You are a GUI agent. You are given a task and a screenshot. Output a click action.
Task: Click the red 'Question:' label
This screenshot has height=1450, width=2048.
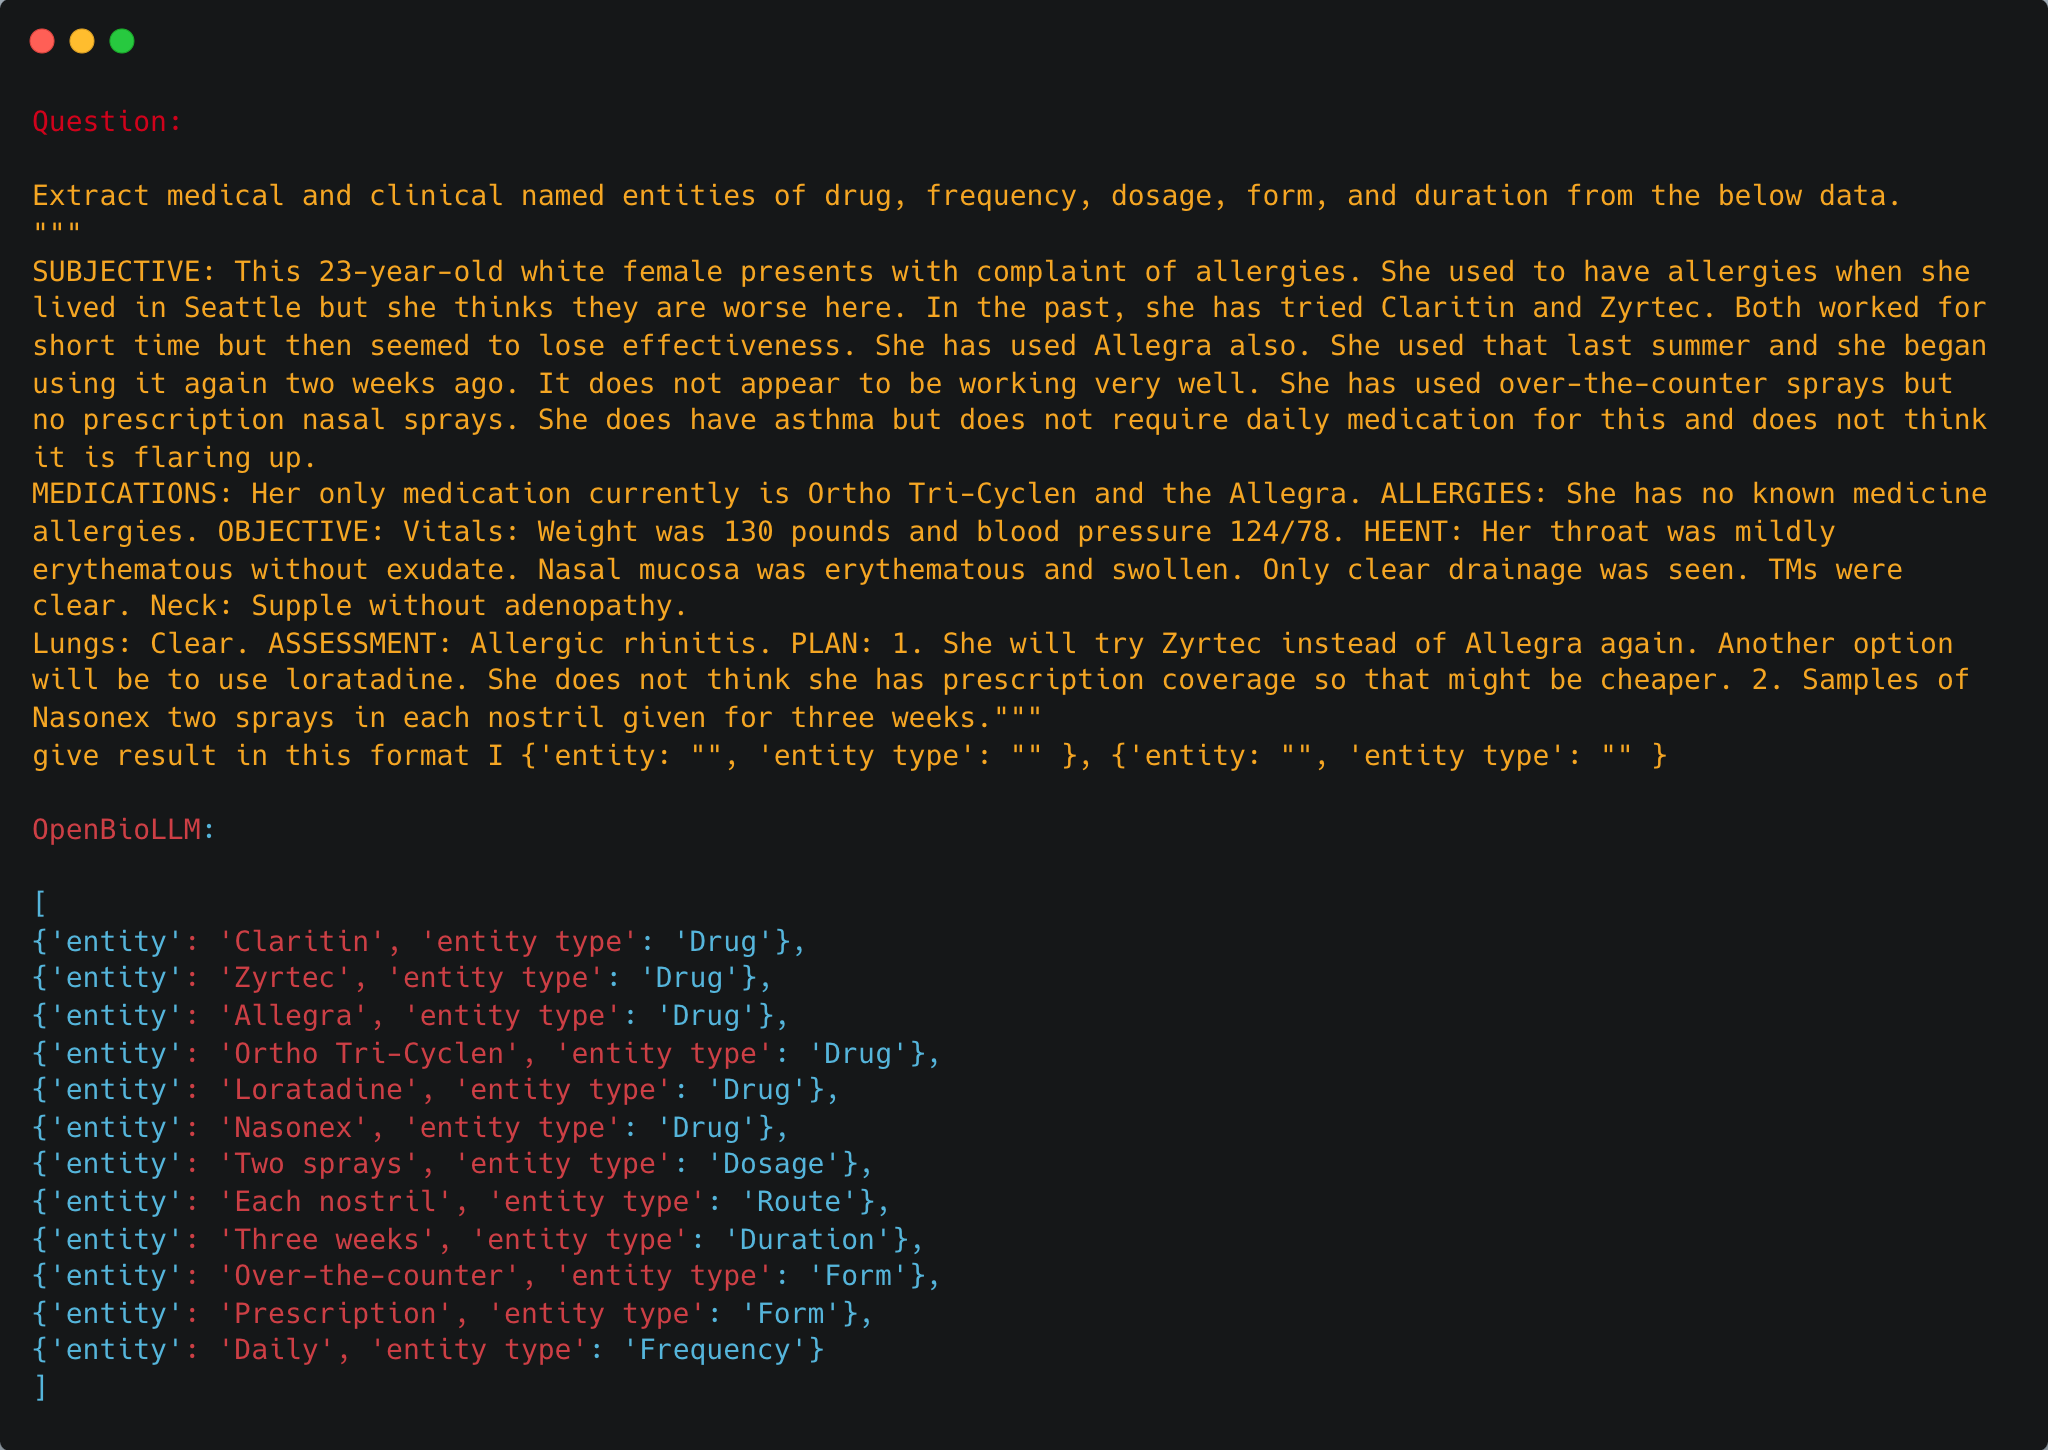(107, 122)
